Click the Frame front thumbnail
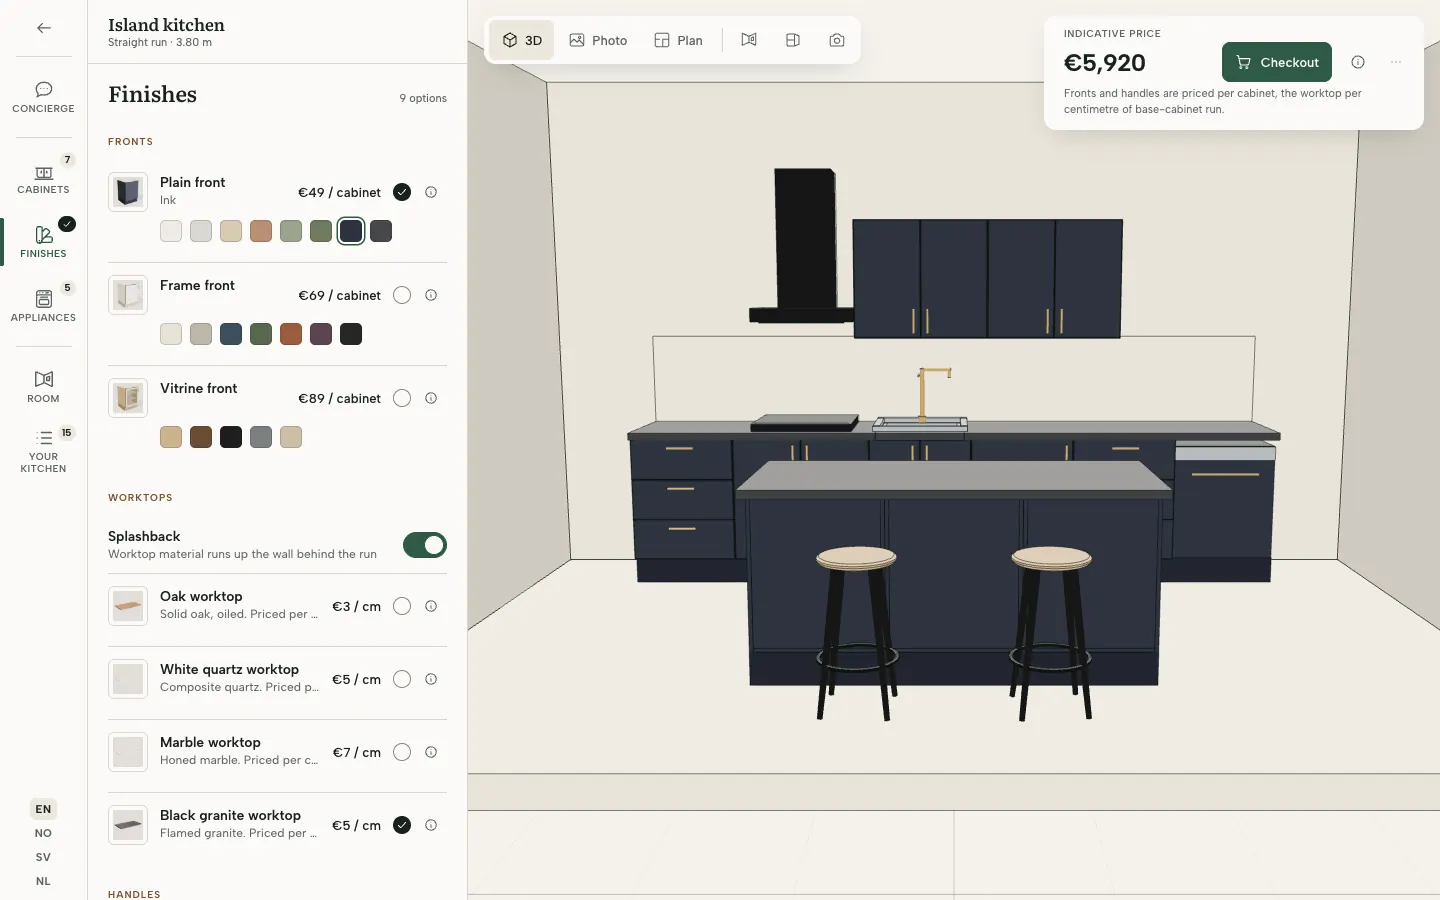Viewport: 1440px width, 900px height. pyautogui.click(x=128, y=295)
